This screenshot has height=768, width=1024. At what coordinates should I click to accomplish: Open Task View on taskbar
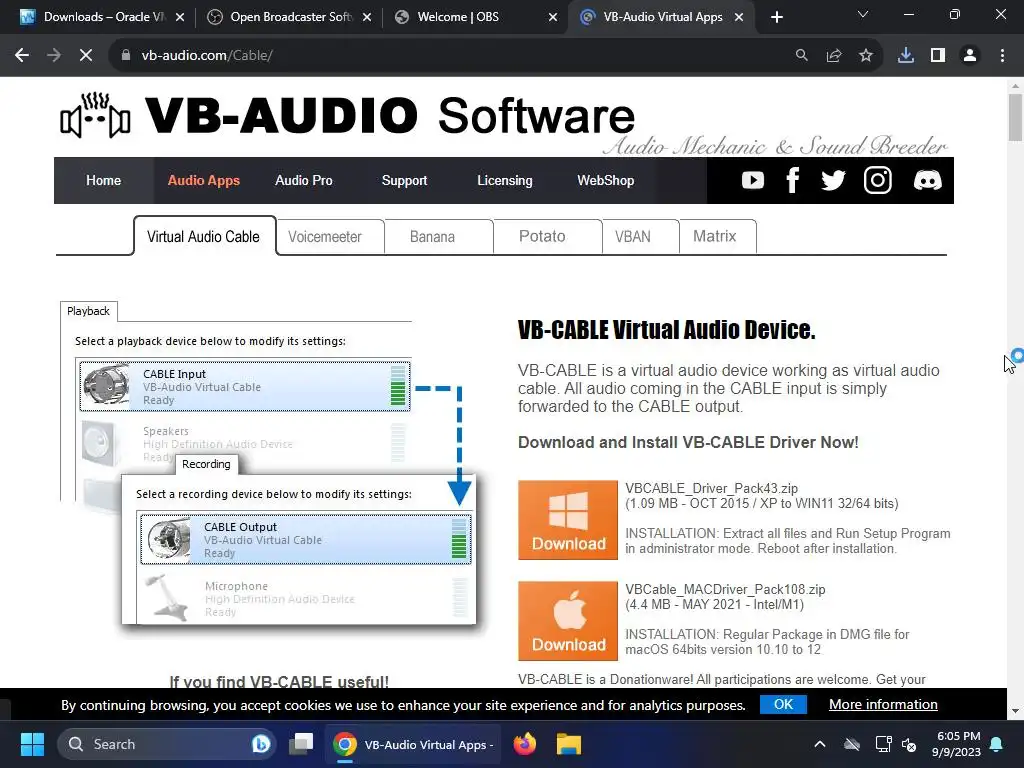[x=301, y=744]
